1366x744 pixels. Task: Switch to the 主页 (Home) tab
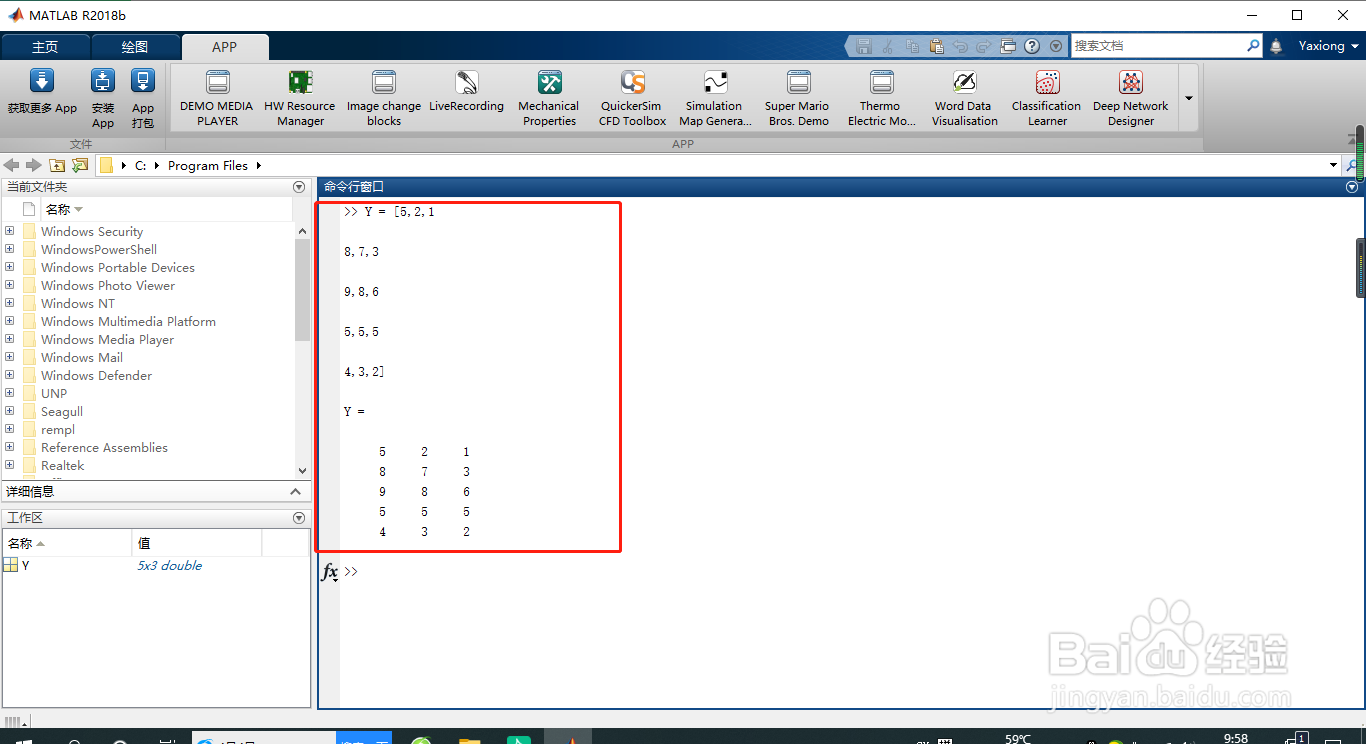tap(45, 47)
